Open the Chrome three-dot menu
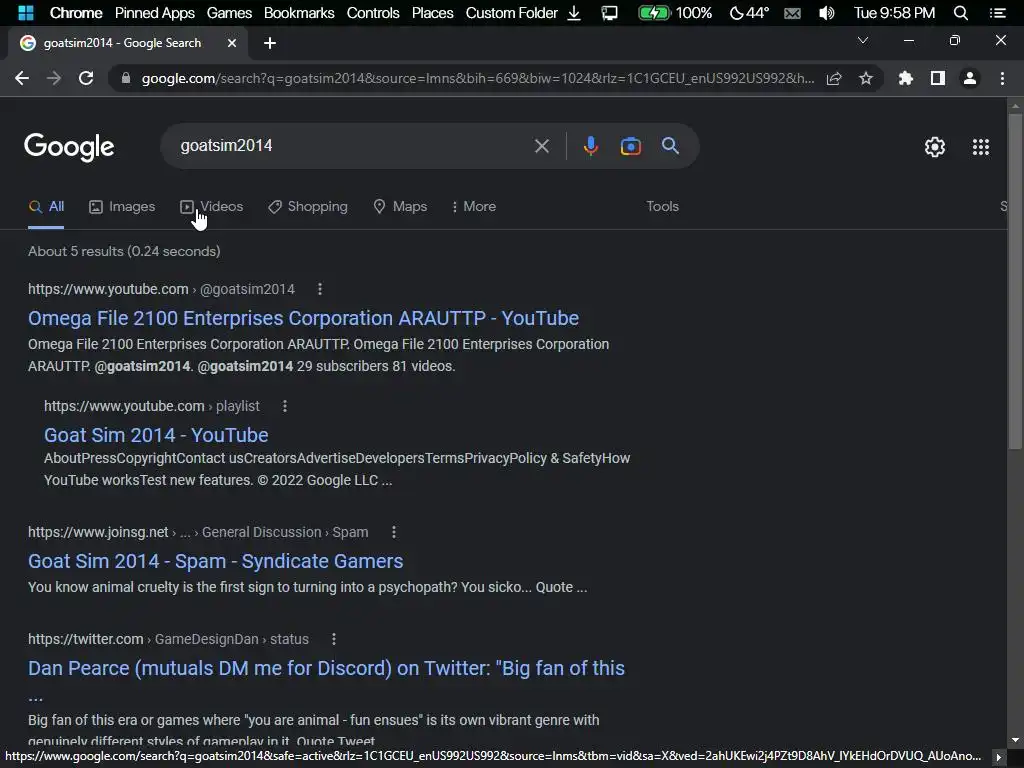 (1002, 78)
